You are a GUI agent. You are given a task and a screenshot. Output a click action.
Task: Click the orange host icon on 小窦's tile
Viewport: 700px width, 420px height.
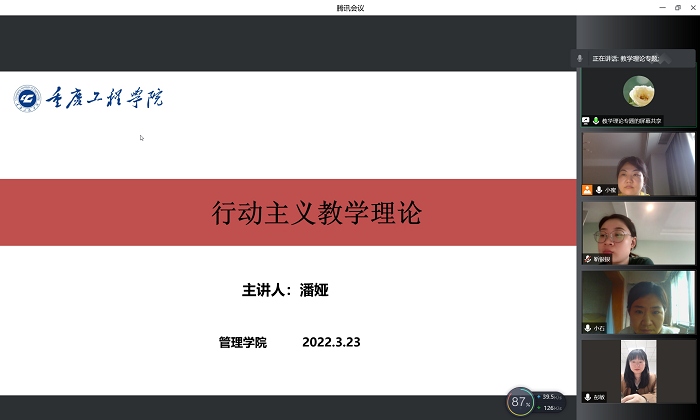(x=587, y=189)
